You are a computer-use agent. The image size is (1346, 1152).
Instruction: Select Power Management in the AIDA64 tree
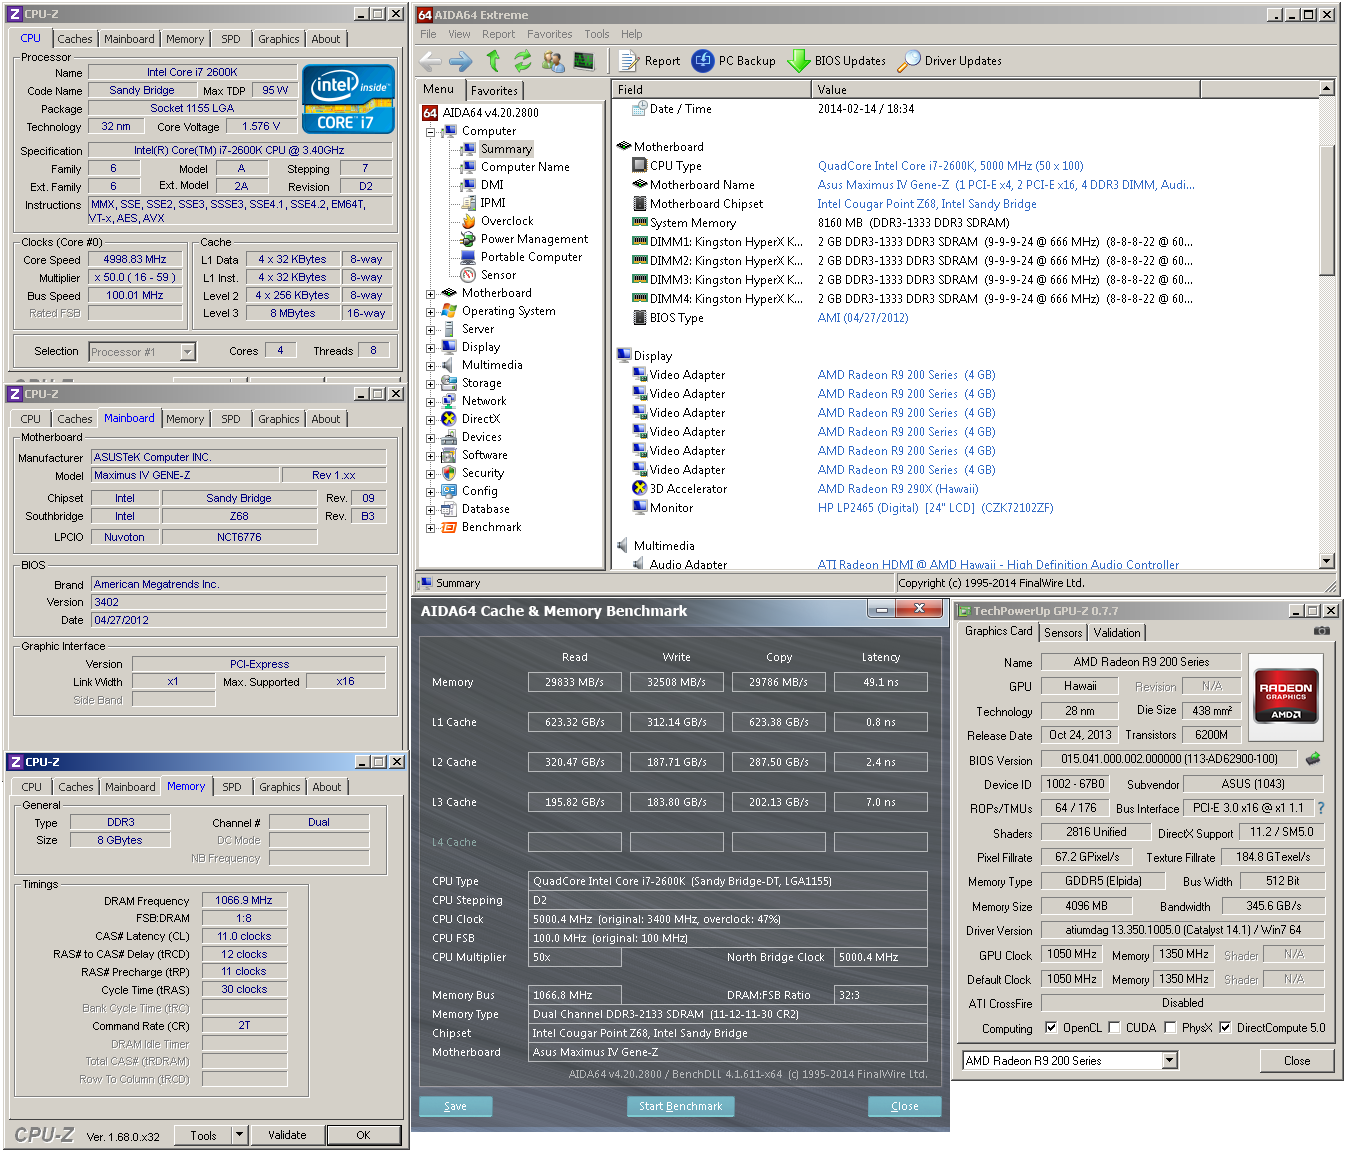click(534, 239)
